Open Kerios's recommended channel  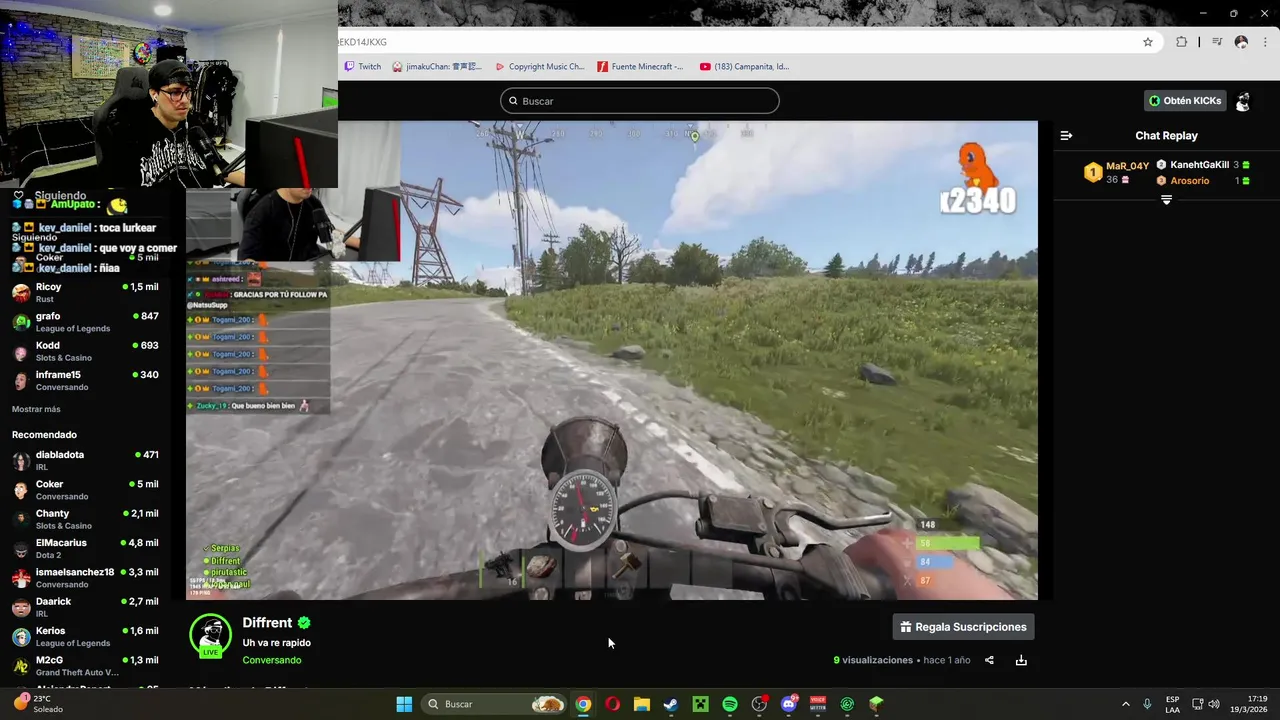coord(85,636)
